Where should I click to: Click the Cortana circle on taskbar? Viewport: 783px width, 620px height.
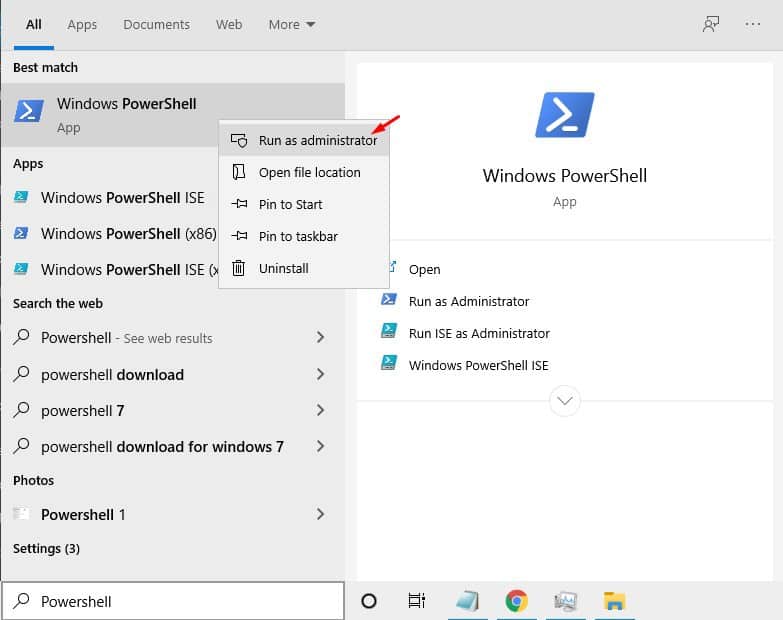(x=369, y=601)
